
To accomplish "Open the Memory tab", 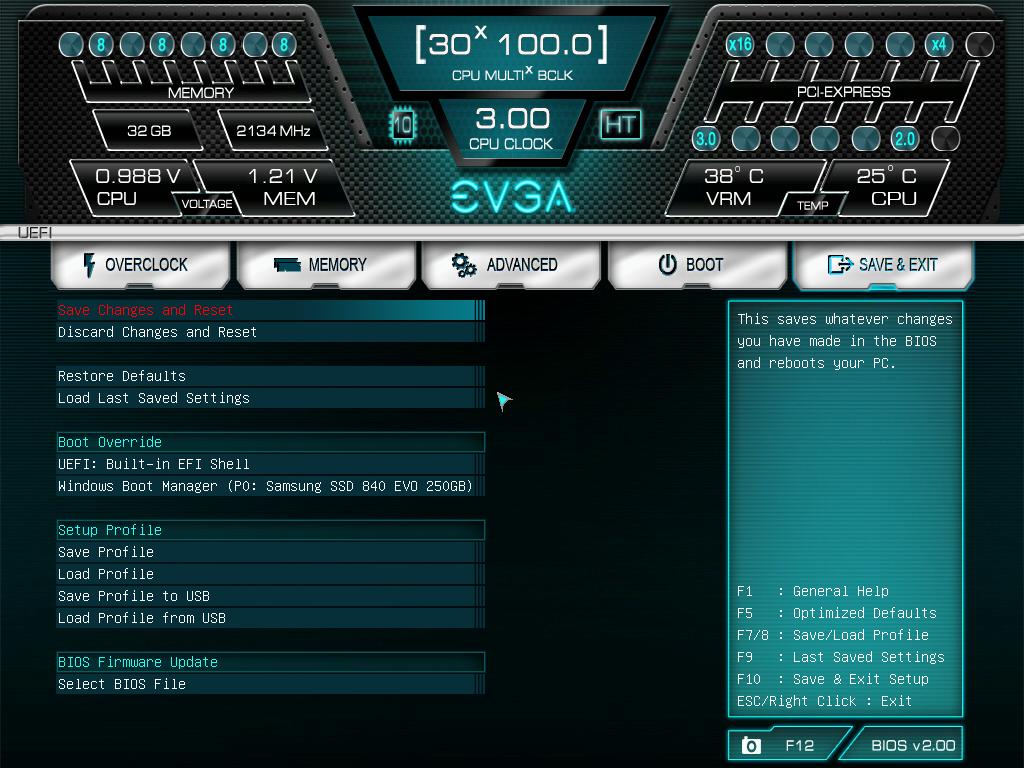I will coord(325,264).
